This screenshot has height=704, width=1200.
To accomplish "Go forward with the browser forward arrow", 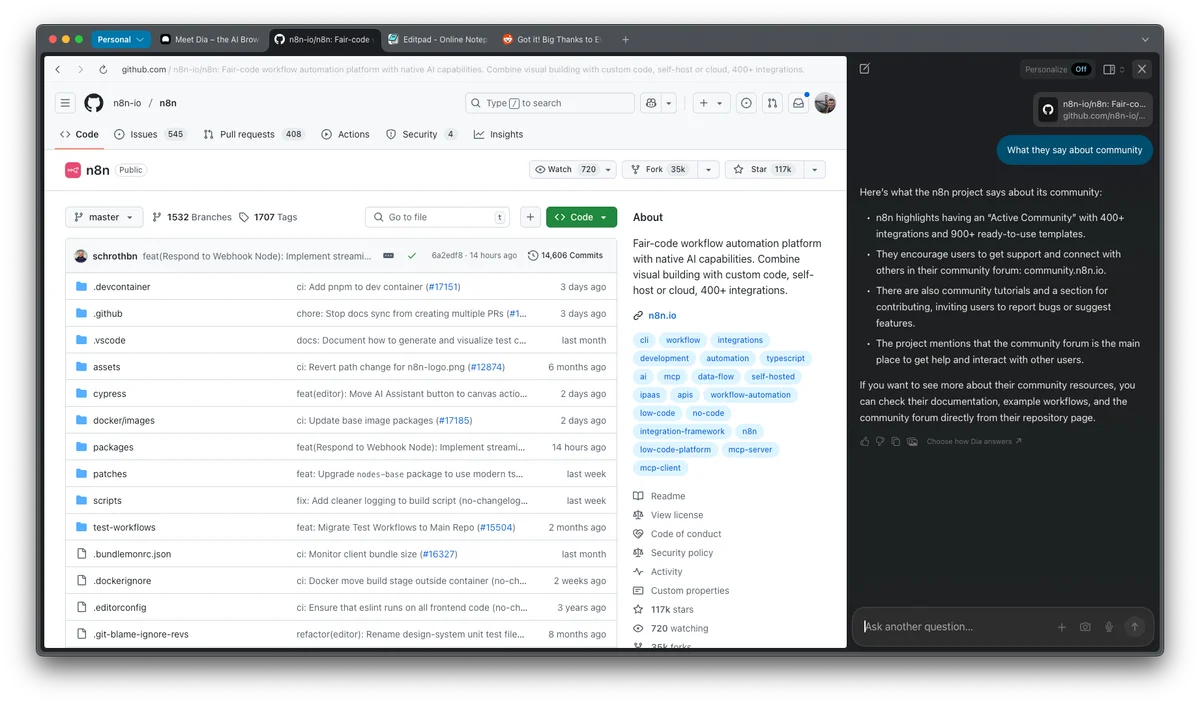I will tap(80, 70).
